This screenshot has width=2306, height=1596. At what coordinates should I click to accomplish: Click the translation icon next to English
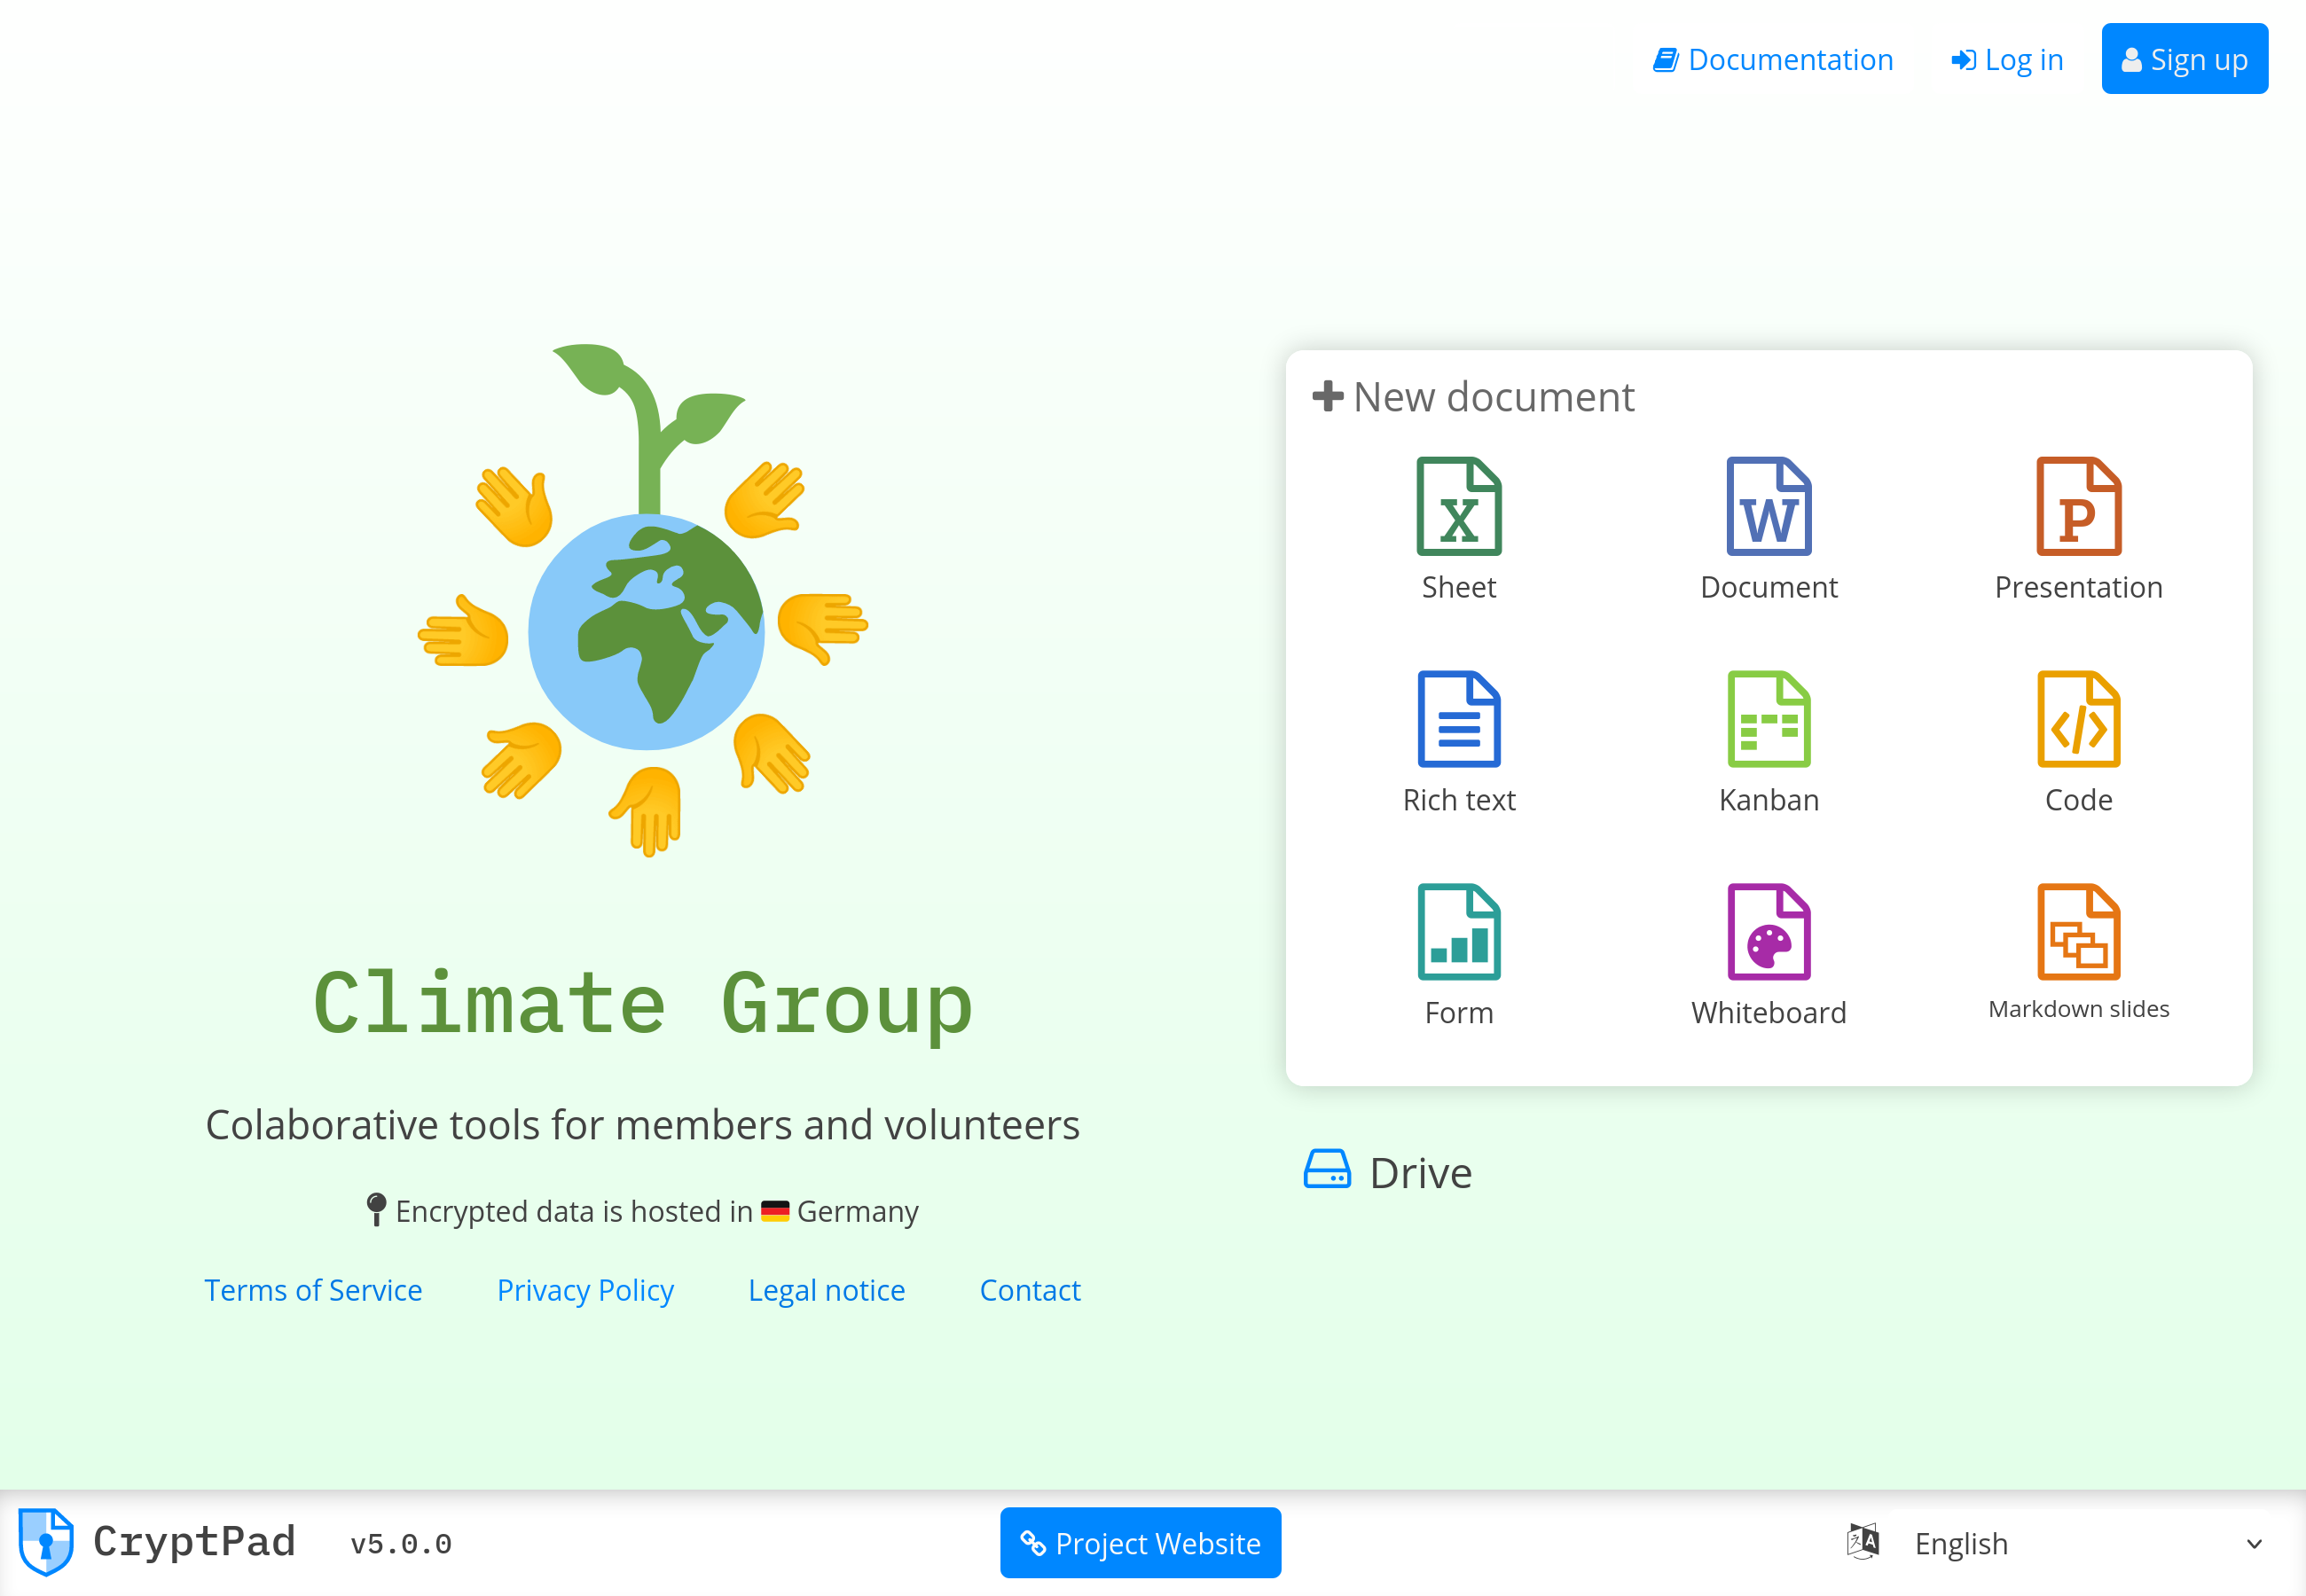coord(1864,1542)
